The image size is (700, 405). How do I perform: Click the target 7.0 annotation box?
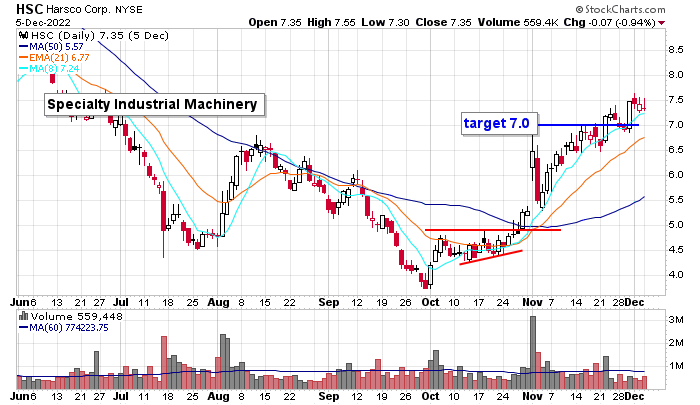499,123
